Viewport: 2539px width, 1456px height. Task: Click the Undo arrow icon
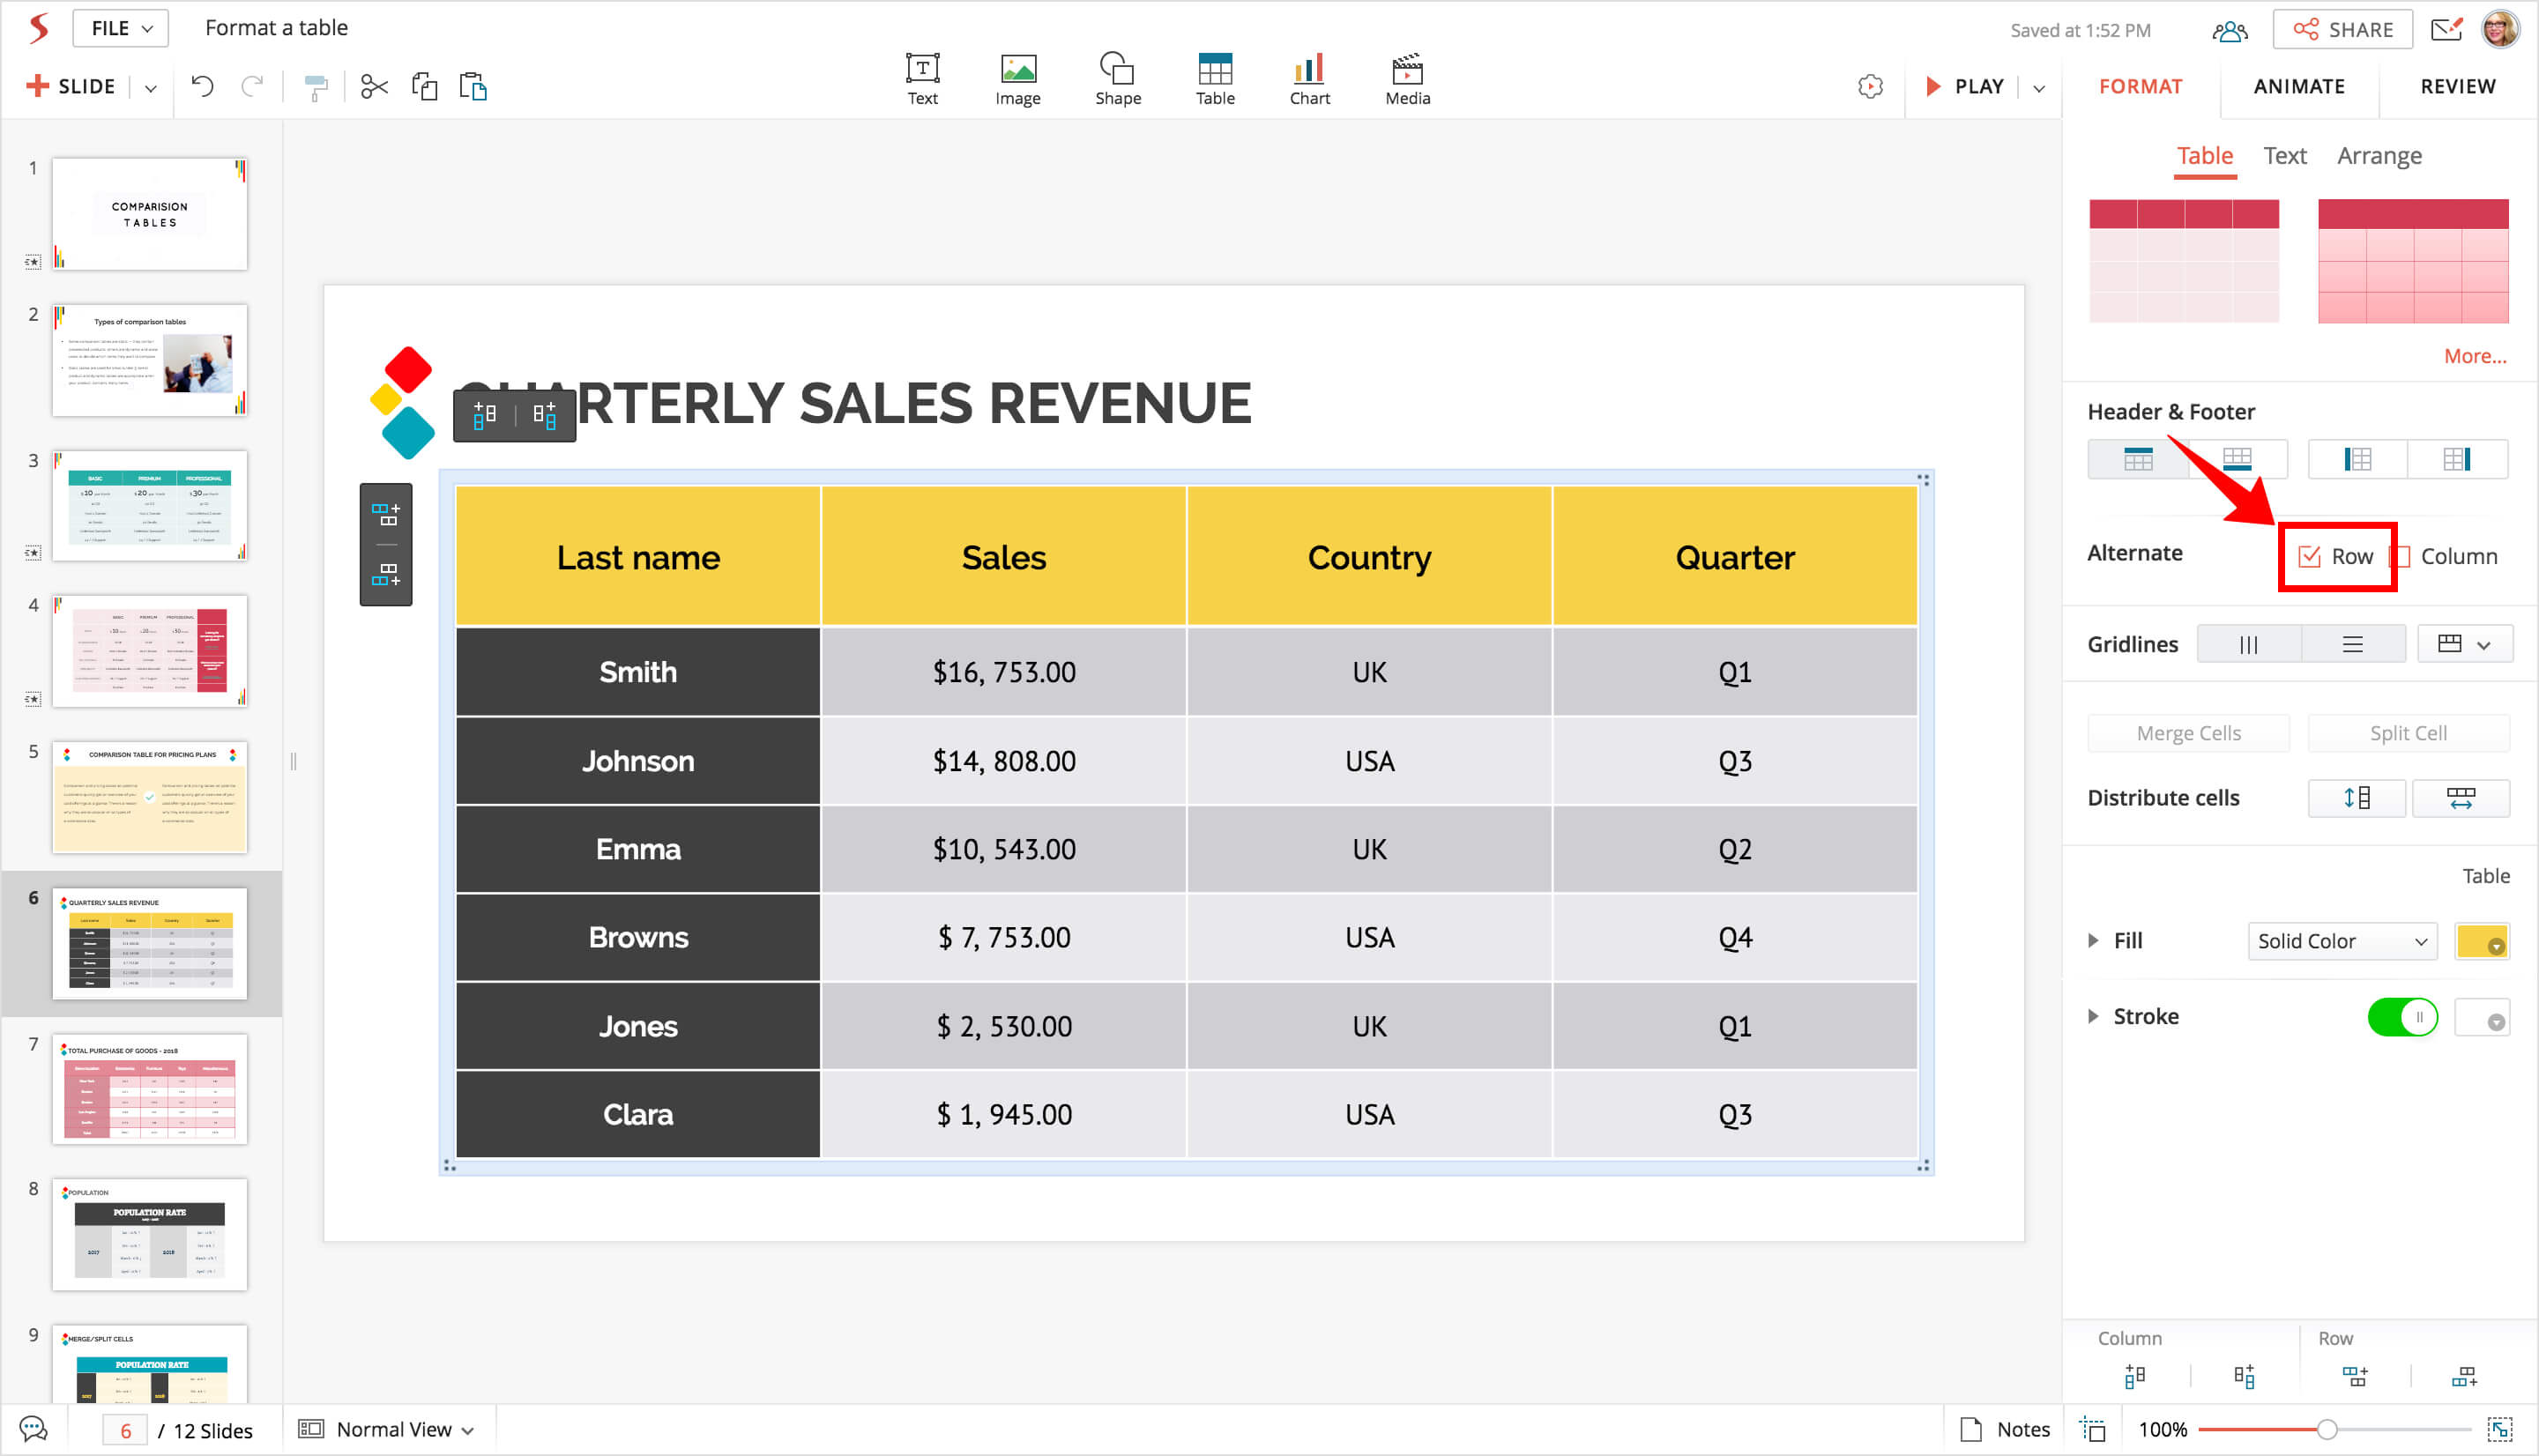click(x=202, y=87)
